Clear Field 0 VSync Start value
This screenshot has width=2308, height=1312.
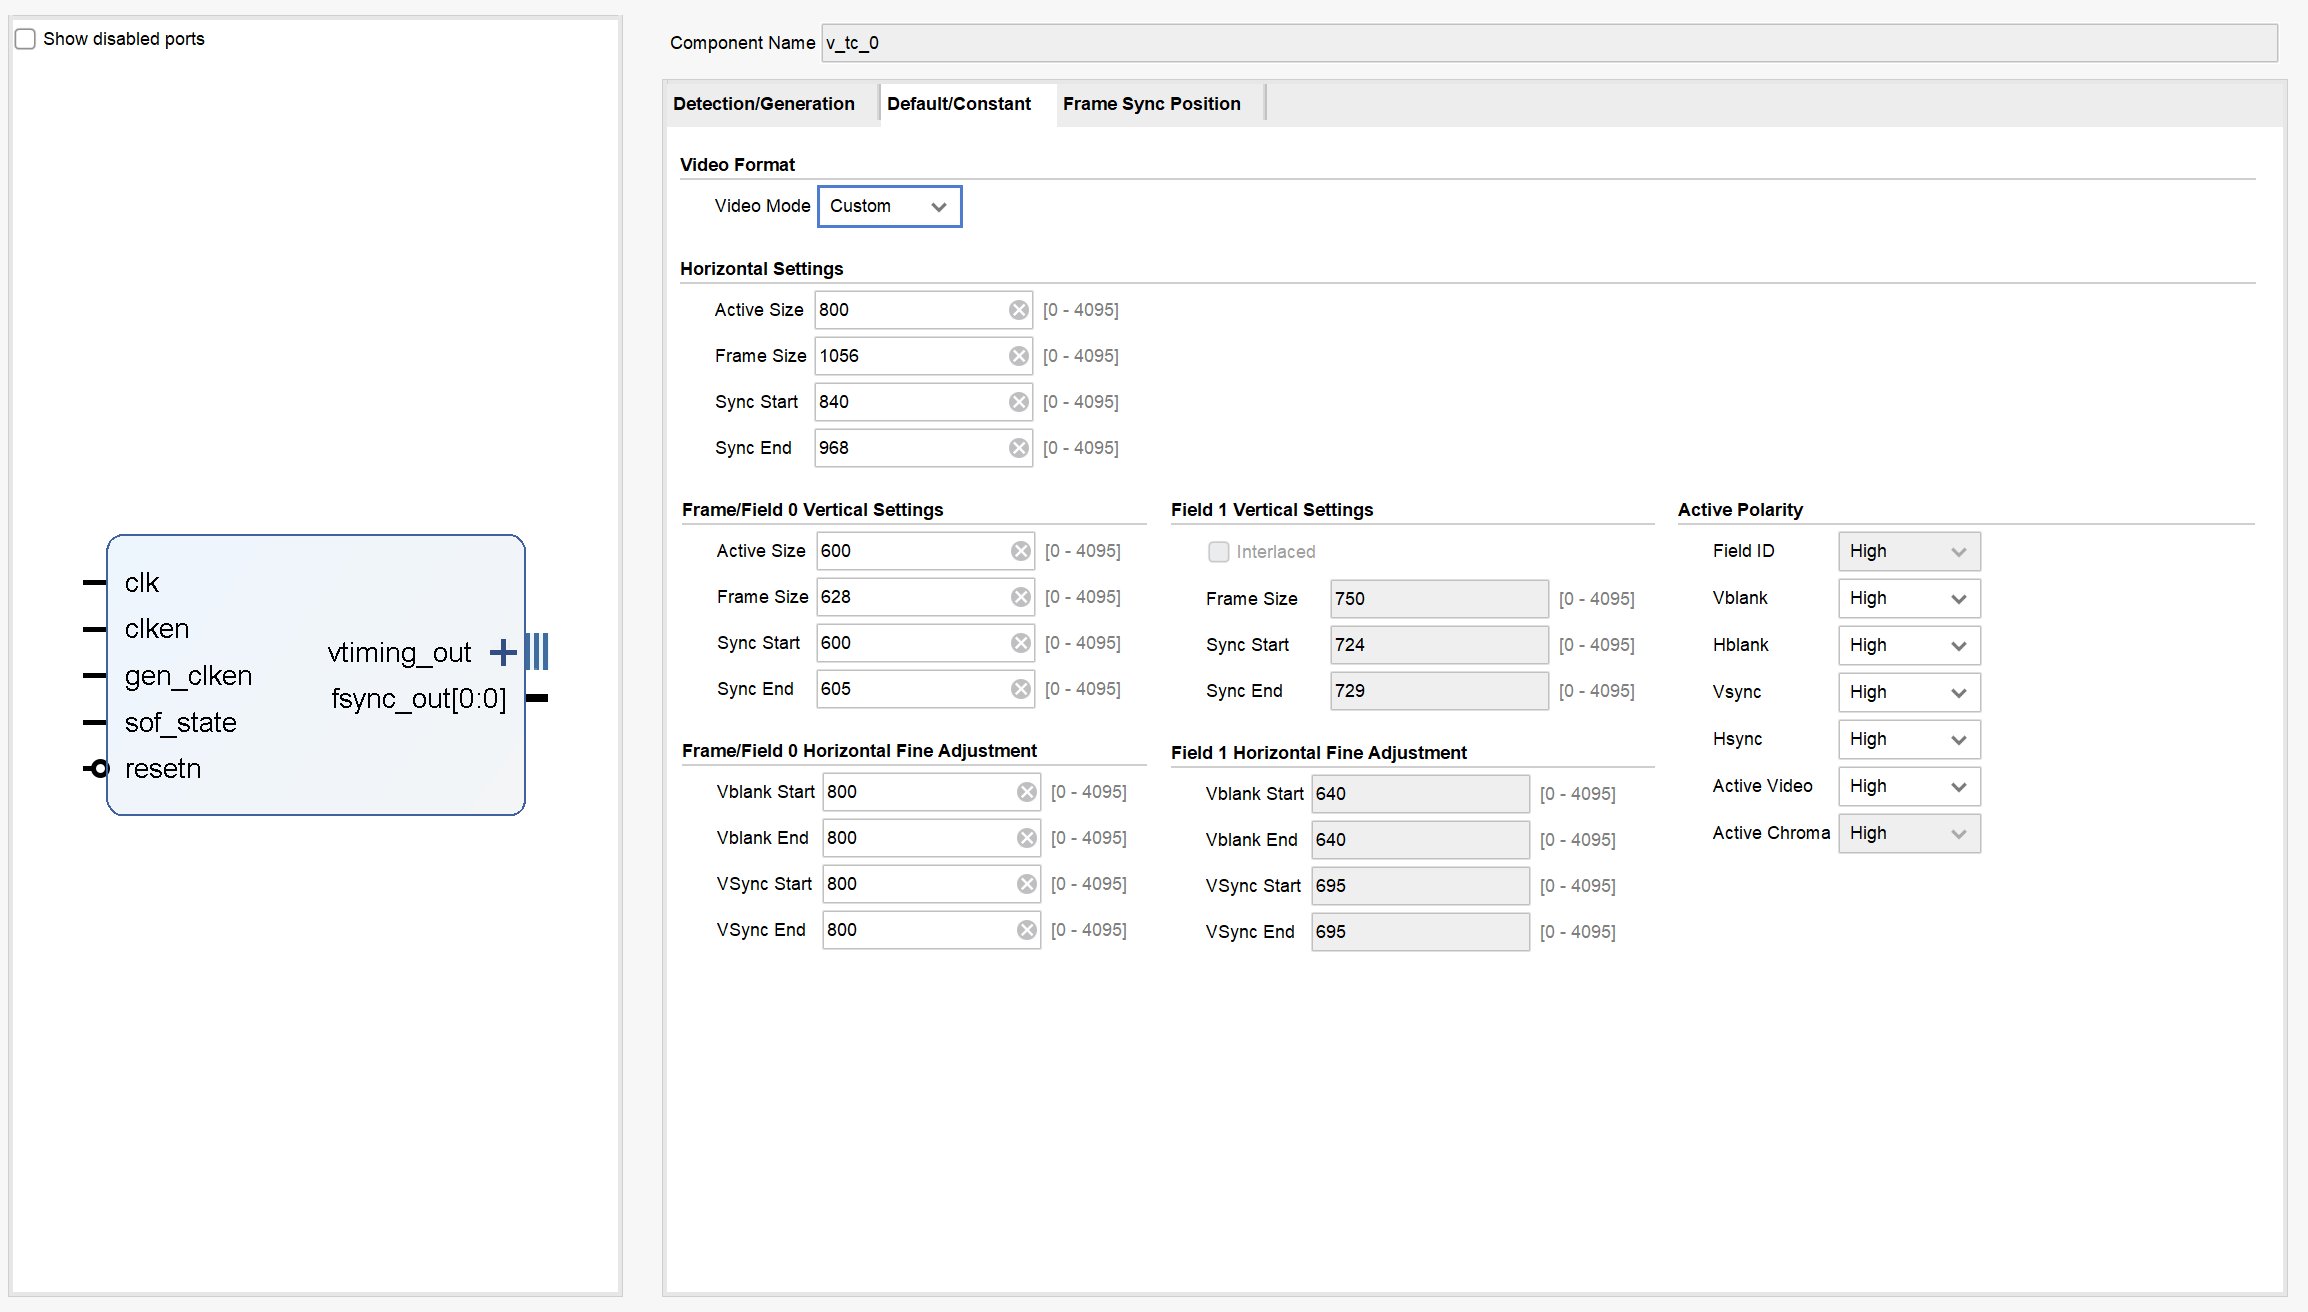[x=1026, y=884]
